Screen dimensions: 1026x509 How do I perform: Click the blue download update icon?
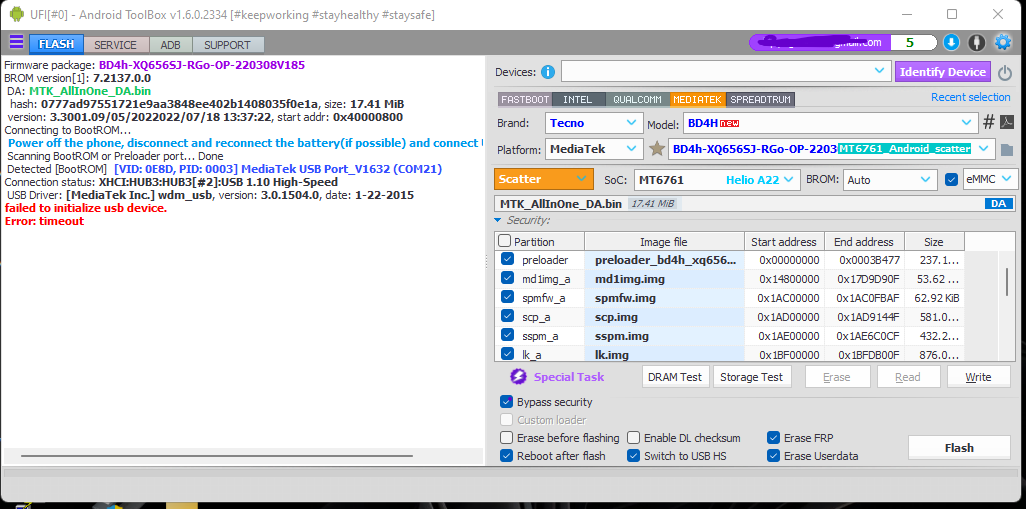(951, 43)
